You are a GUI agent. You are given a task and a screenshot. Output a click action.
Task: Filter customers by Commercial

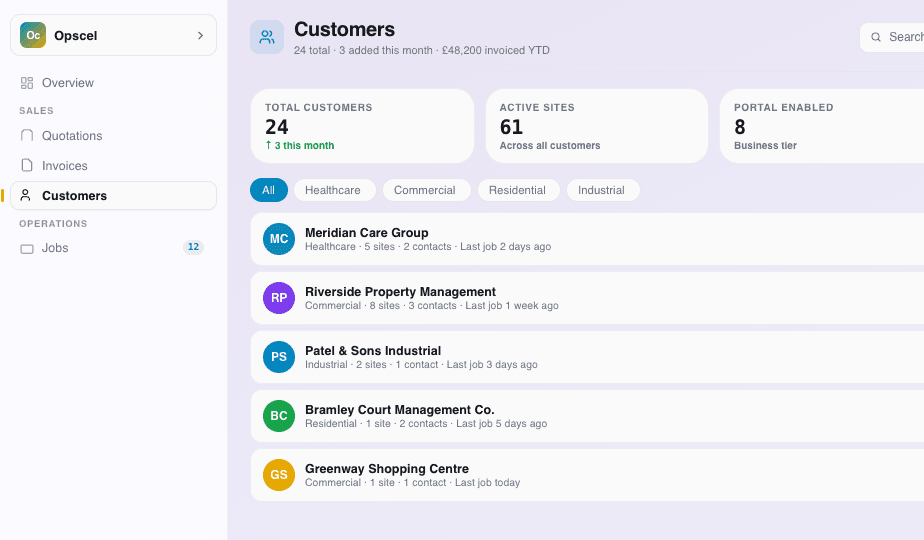[x=425, y=190]
